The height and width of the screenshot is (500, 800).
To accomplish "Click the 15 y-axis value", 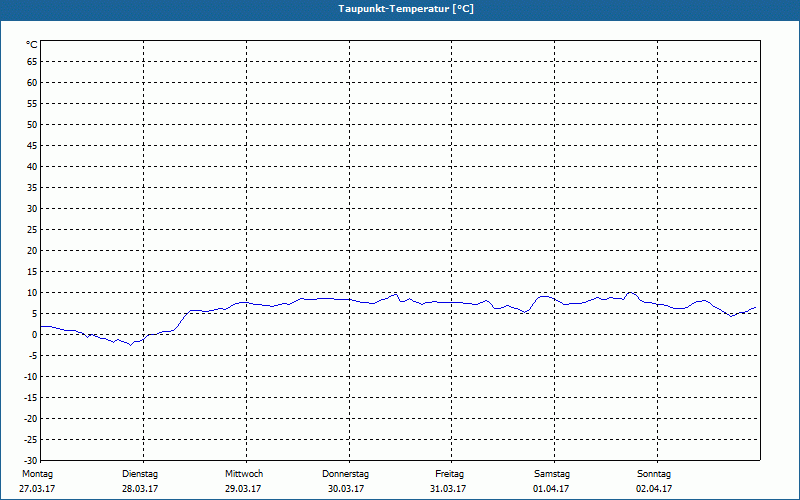I will pos(32,272).
